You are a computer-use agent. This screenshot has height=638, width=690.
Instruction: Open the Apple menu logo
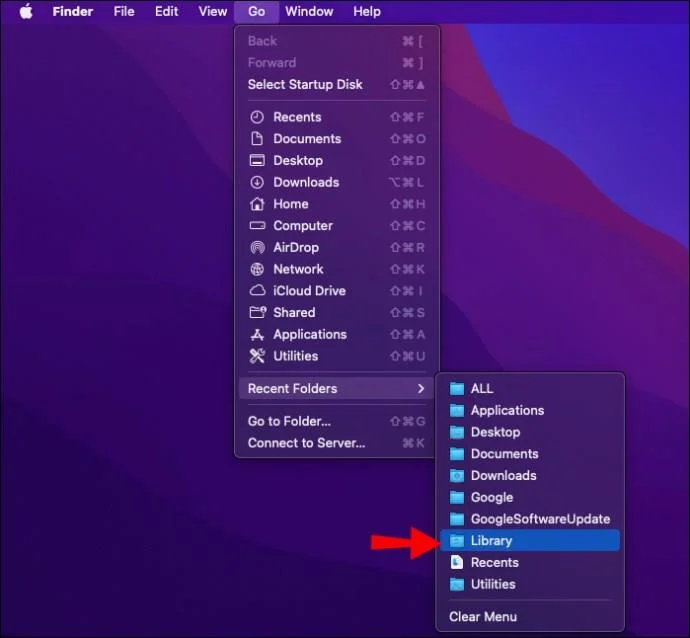tap(26, 11)
